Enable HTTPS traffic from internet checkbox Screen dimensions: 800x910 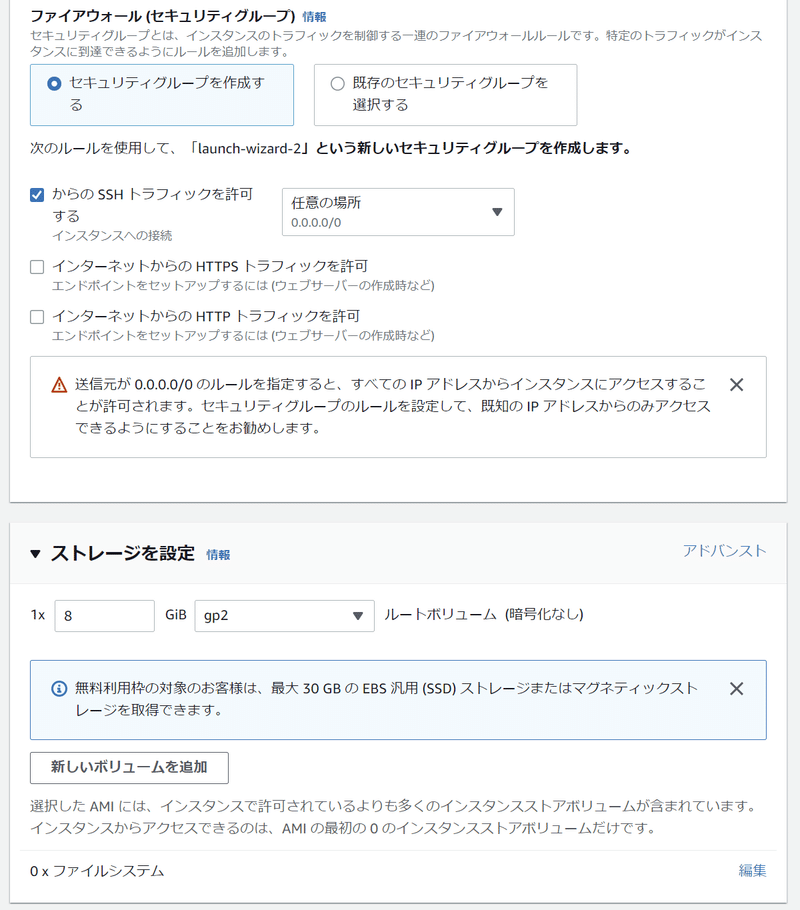37,267
